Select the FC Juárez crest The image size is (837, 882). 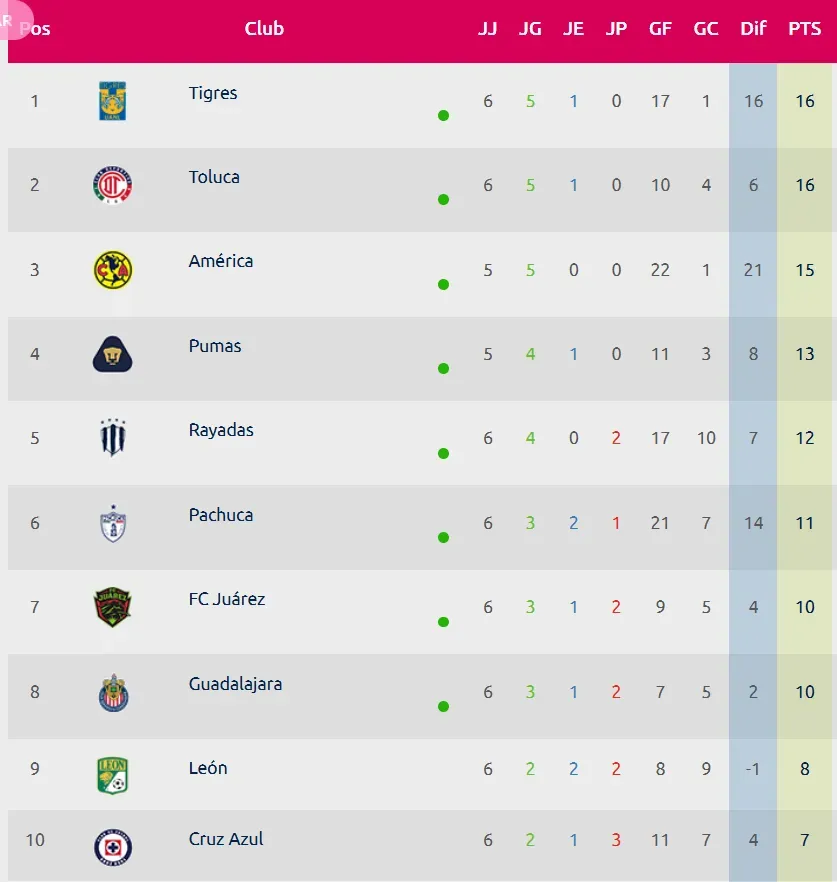point(112,608)
